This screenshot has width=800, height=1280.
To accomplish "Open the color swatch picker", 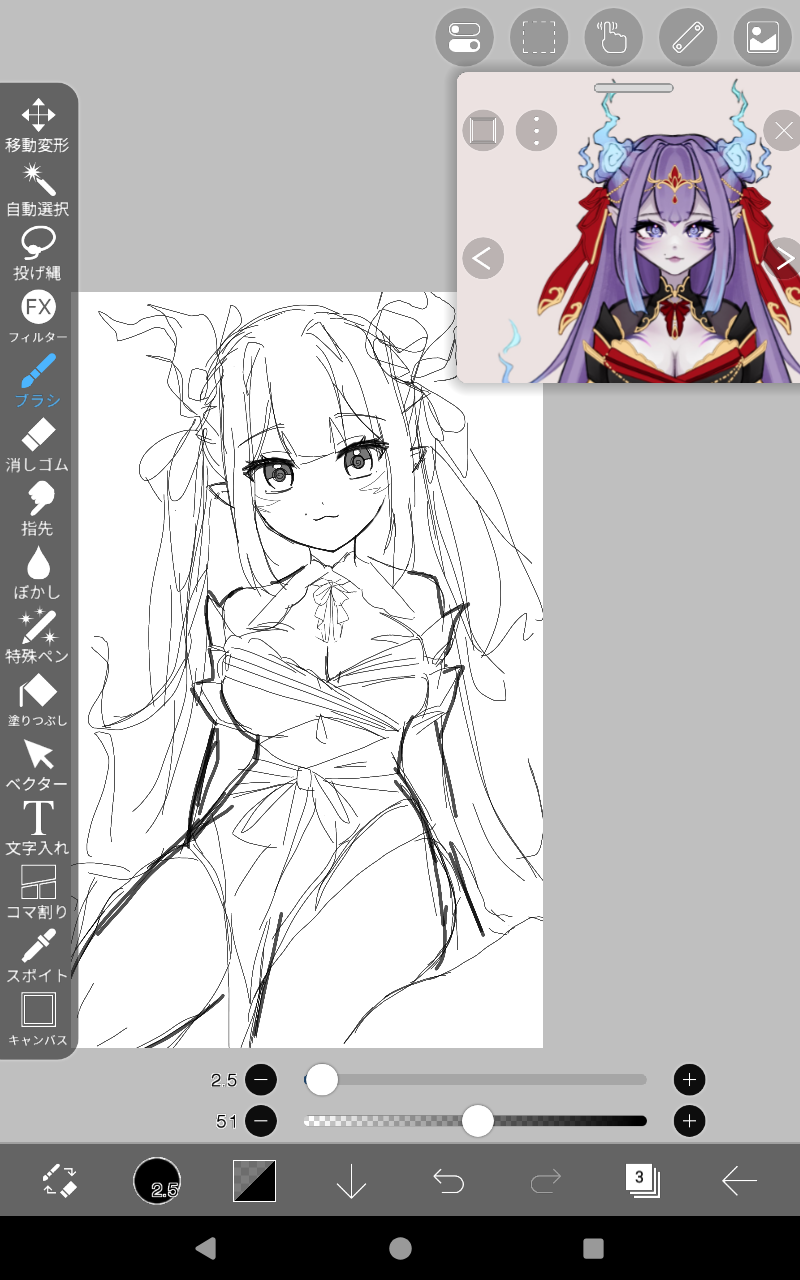I will [254, 1181].
